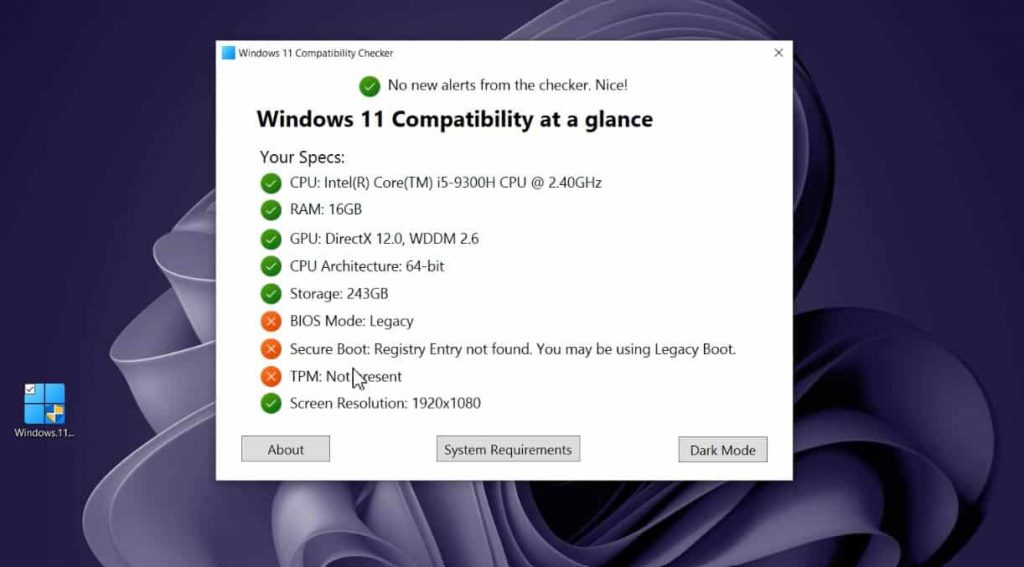1024x567 pixels.
Task: Click the green check icon in alerts banner
Action: (x=369, y=86)
